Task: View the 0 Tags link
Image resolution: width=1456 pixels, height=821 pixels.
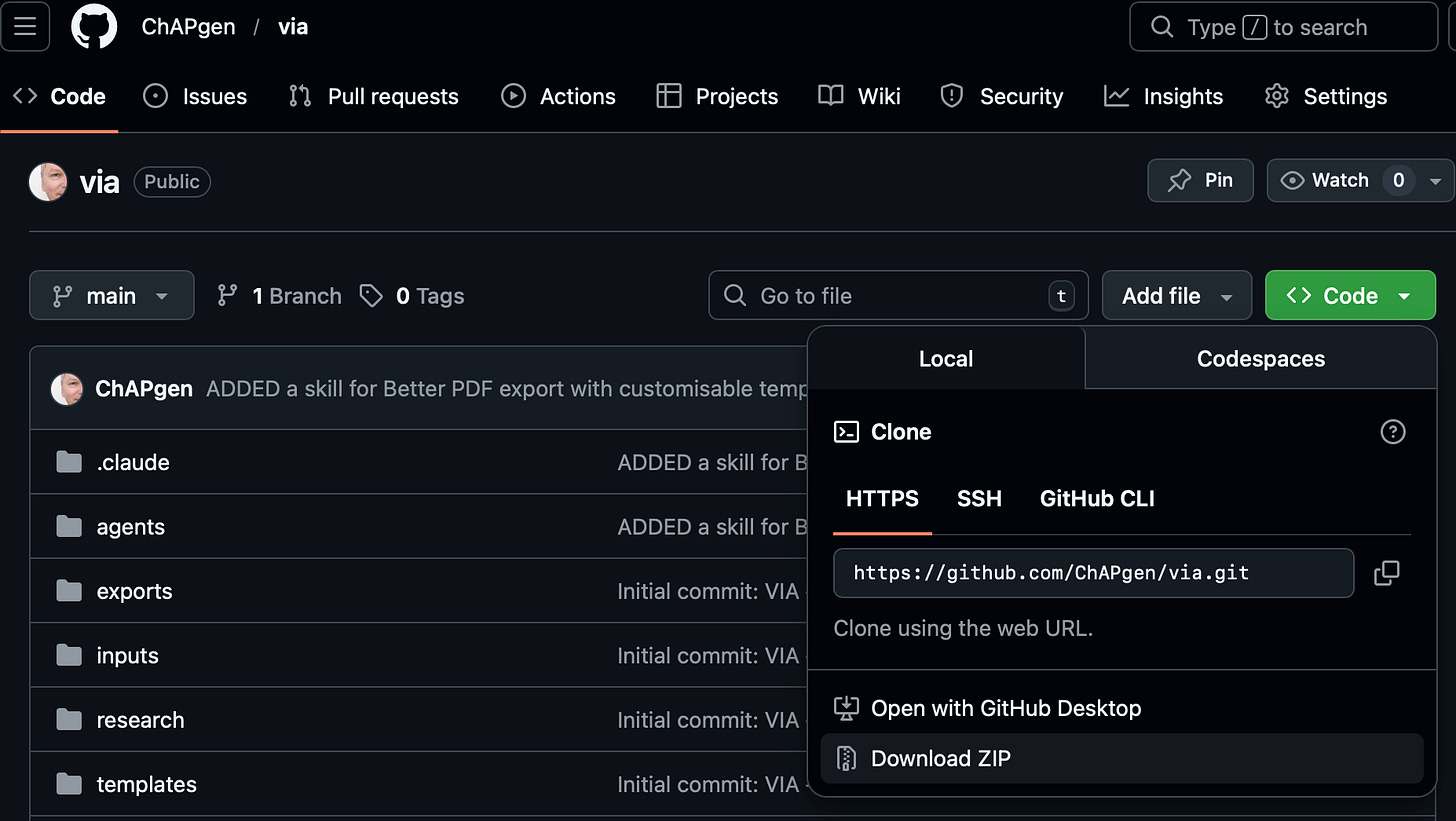Action: tap(413, 296)
